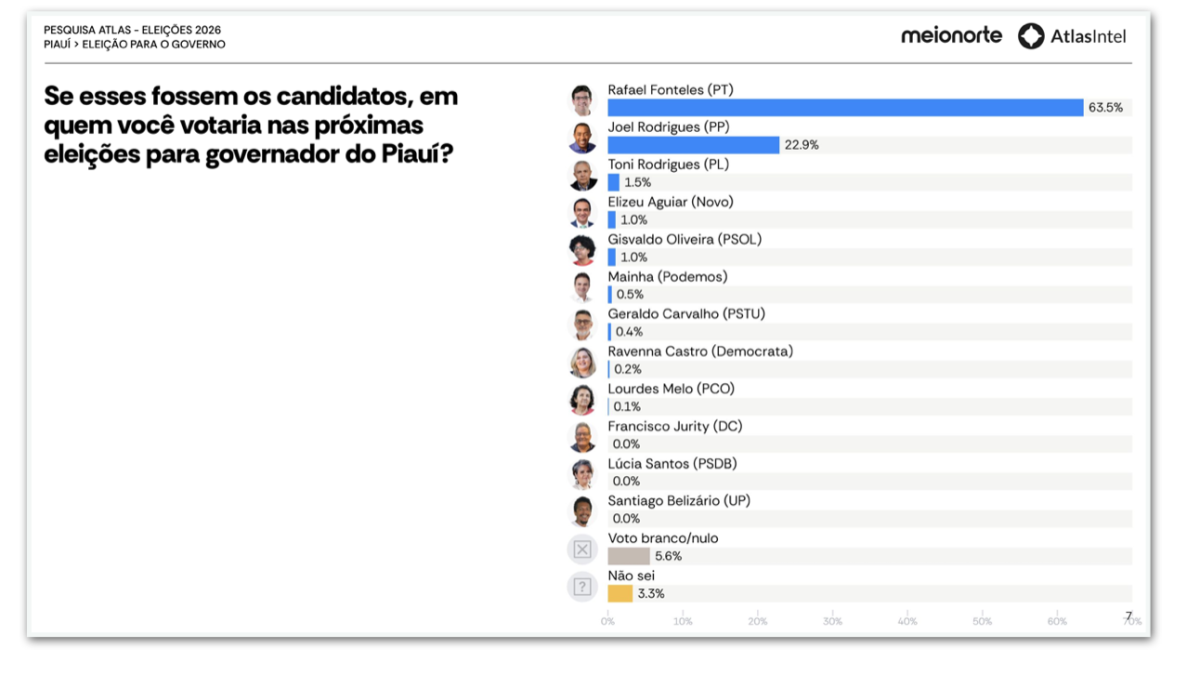Click the Elizeu Aguiar (Novo) label

click(670, 202)
